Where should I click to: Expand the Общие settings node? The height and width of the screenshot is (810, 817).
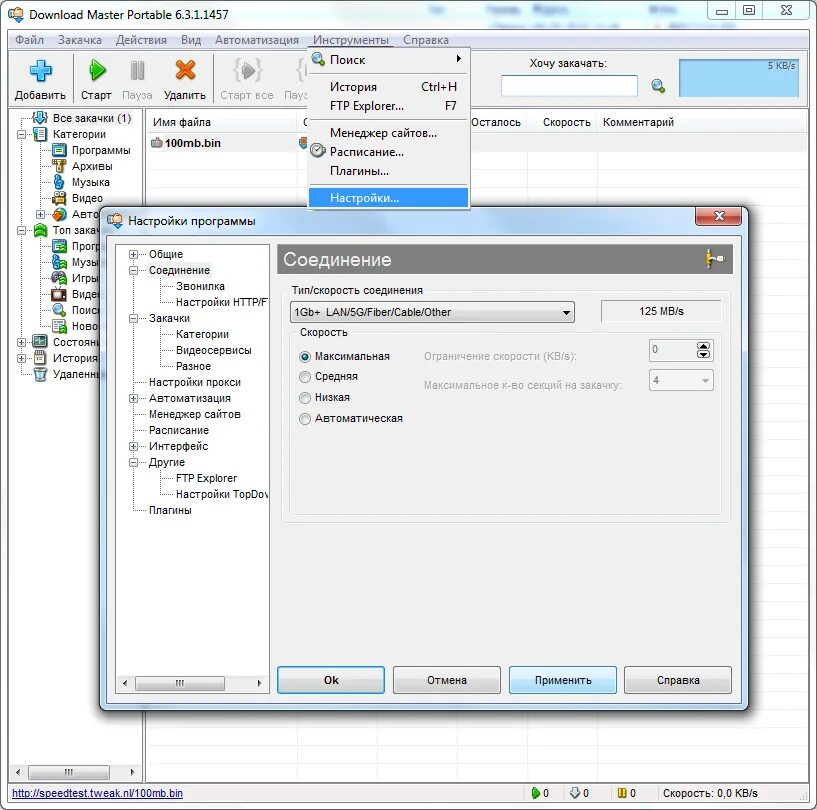tap(133, 254)
